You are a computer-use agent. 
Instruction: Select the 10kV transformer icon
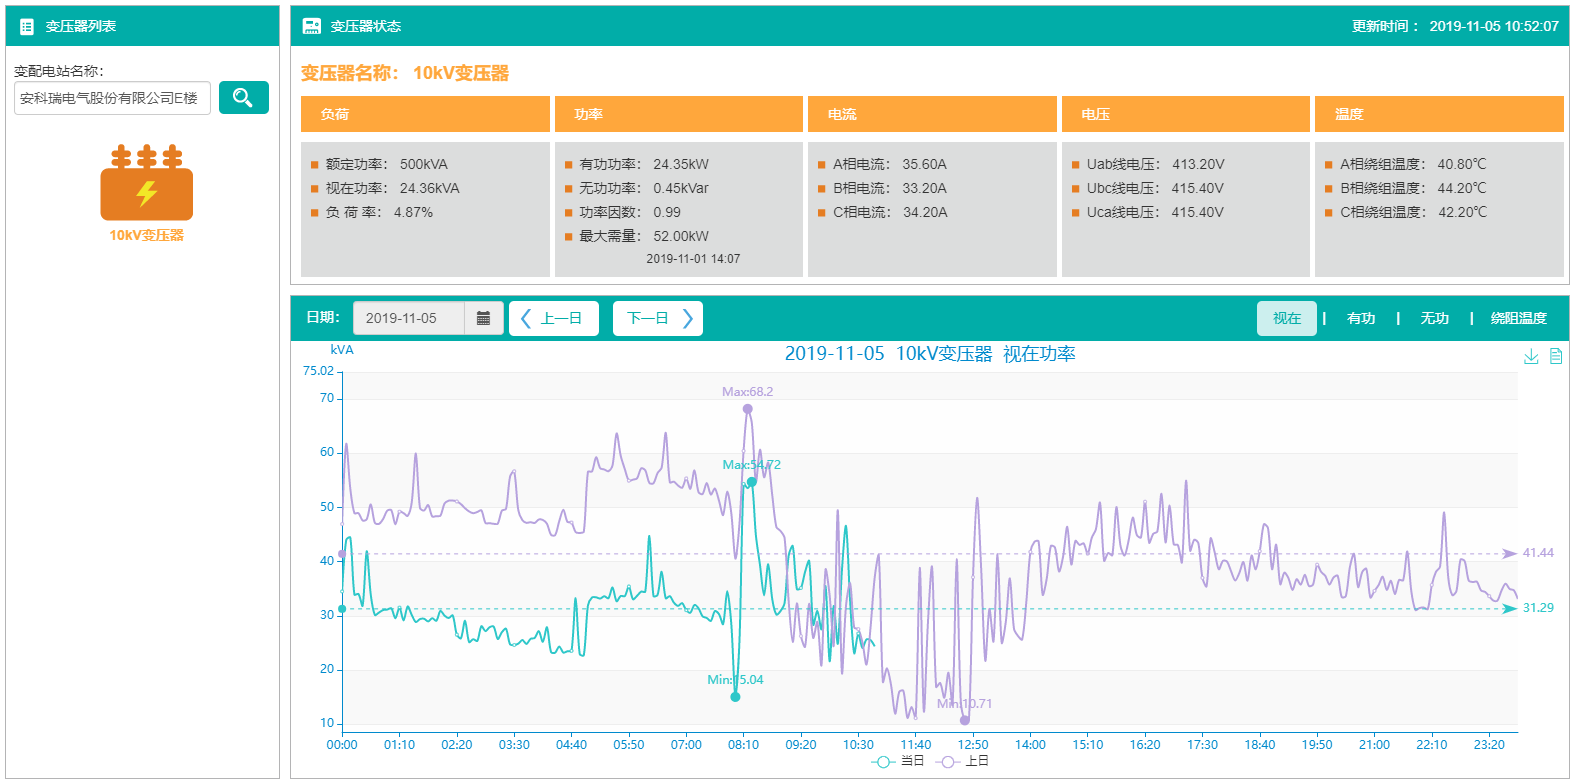pyautogui.click(x=146, y=184)
